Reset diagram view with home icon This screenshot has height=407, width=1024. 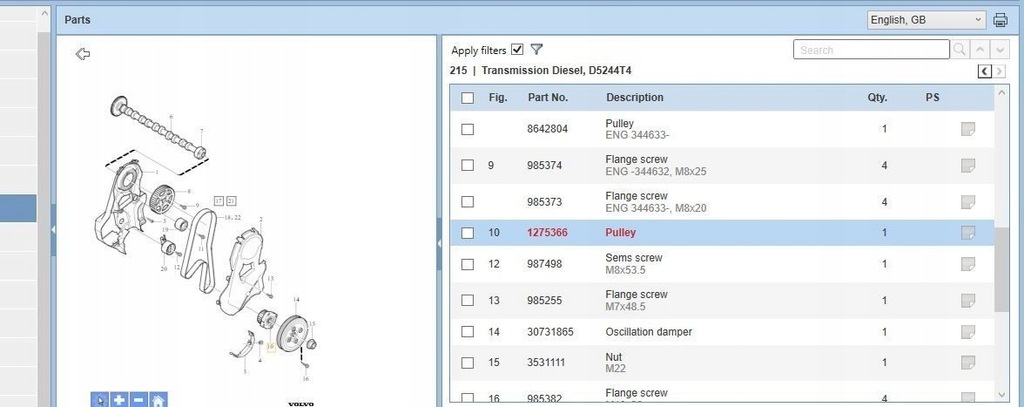tap(158, 400)
